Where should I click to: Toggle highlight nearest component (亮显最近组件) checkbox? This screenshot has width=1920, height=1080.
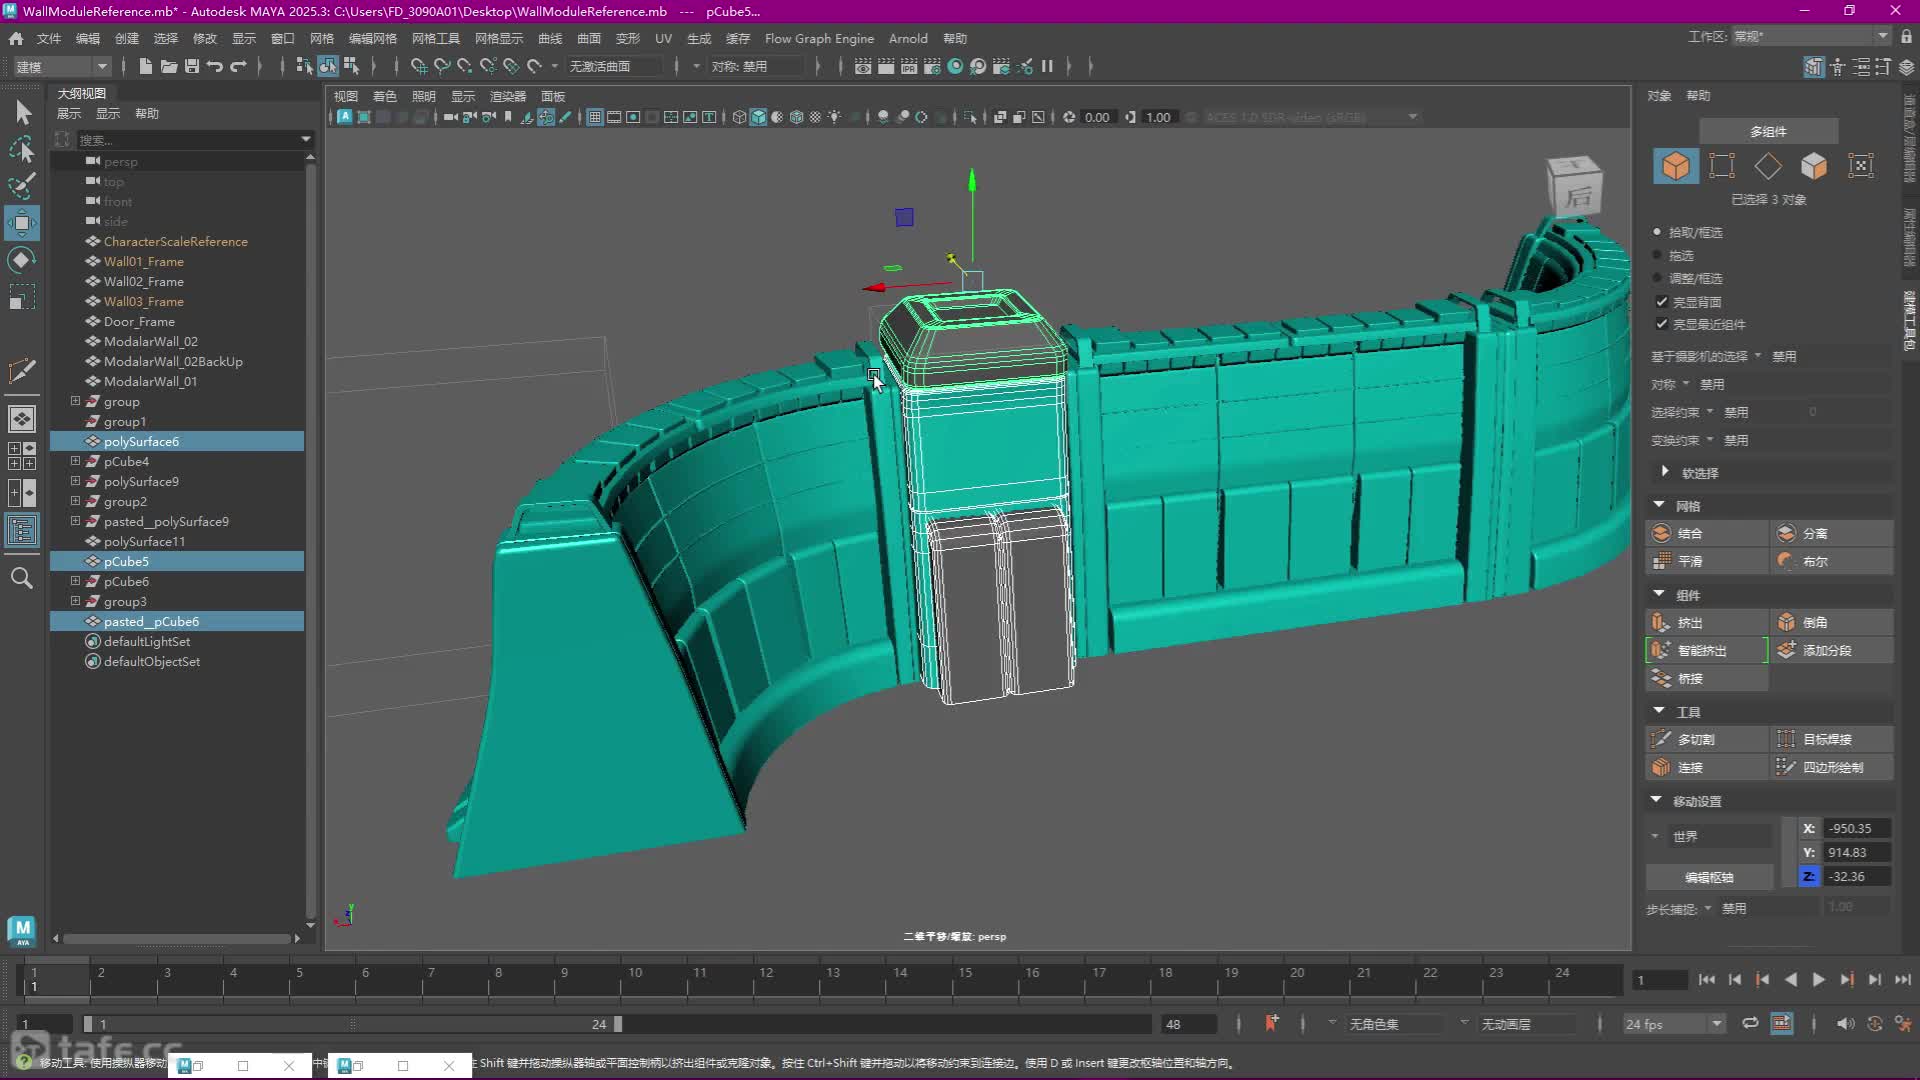point(1662,324)
